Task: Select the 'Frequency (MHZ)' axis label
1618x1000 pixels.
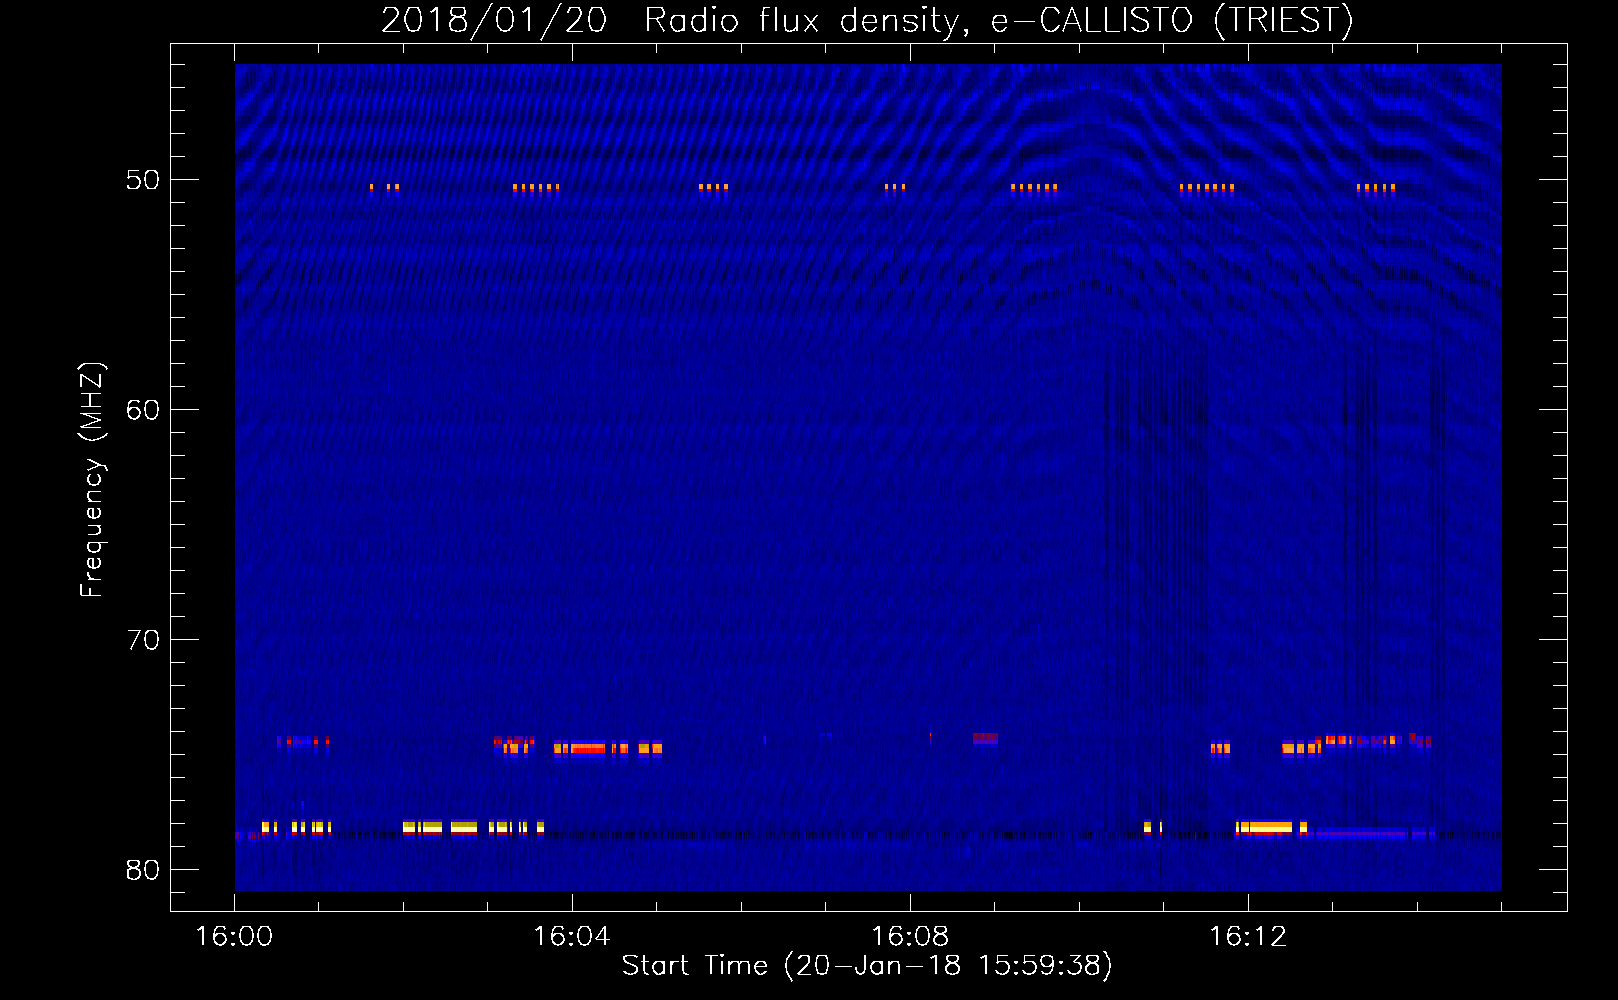Action: 91,480
